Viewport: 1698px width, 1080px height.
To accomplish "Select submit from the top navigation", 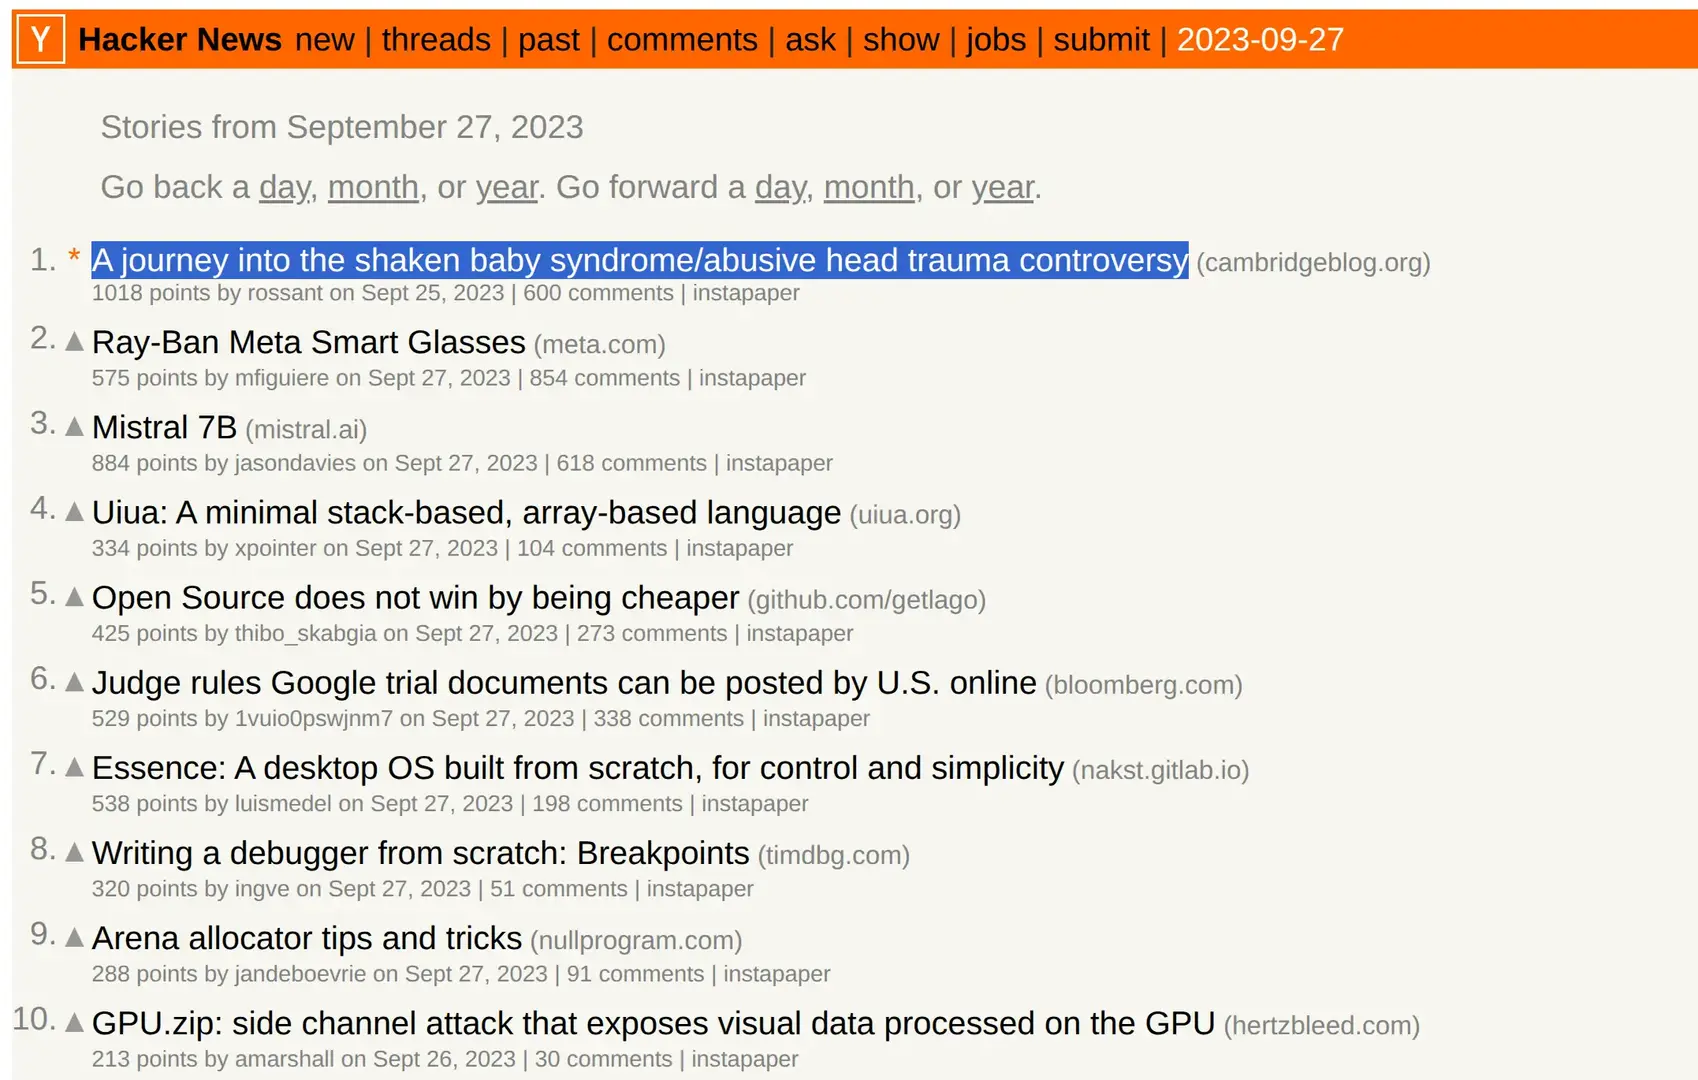I will (1100, 40).
